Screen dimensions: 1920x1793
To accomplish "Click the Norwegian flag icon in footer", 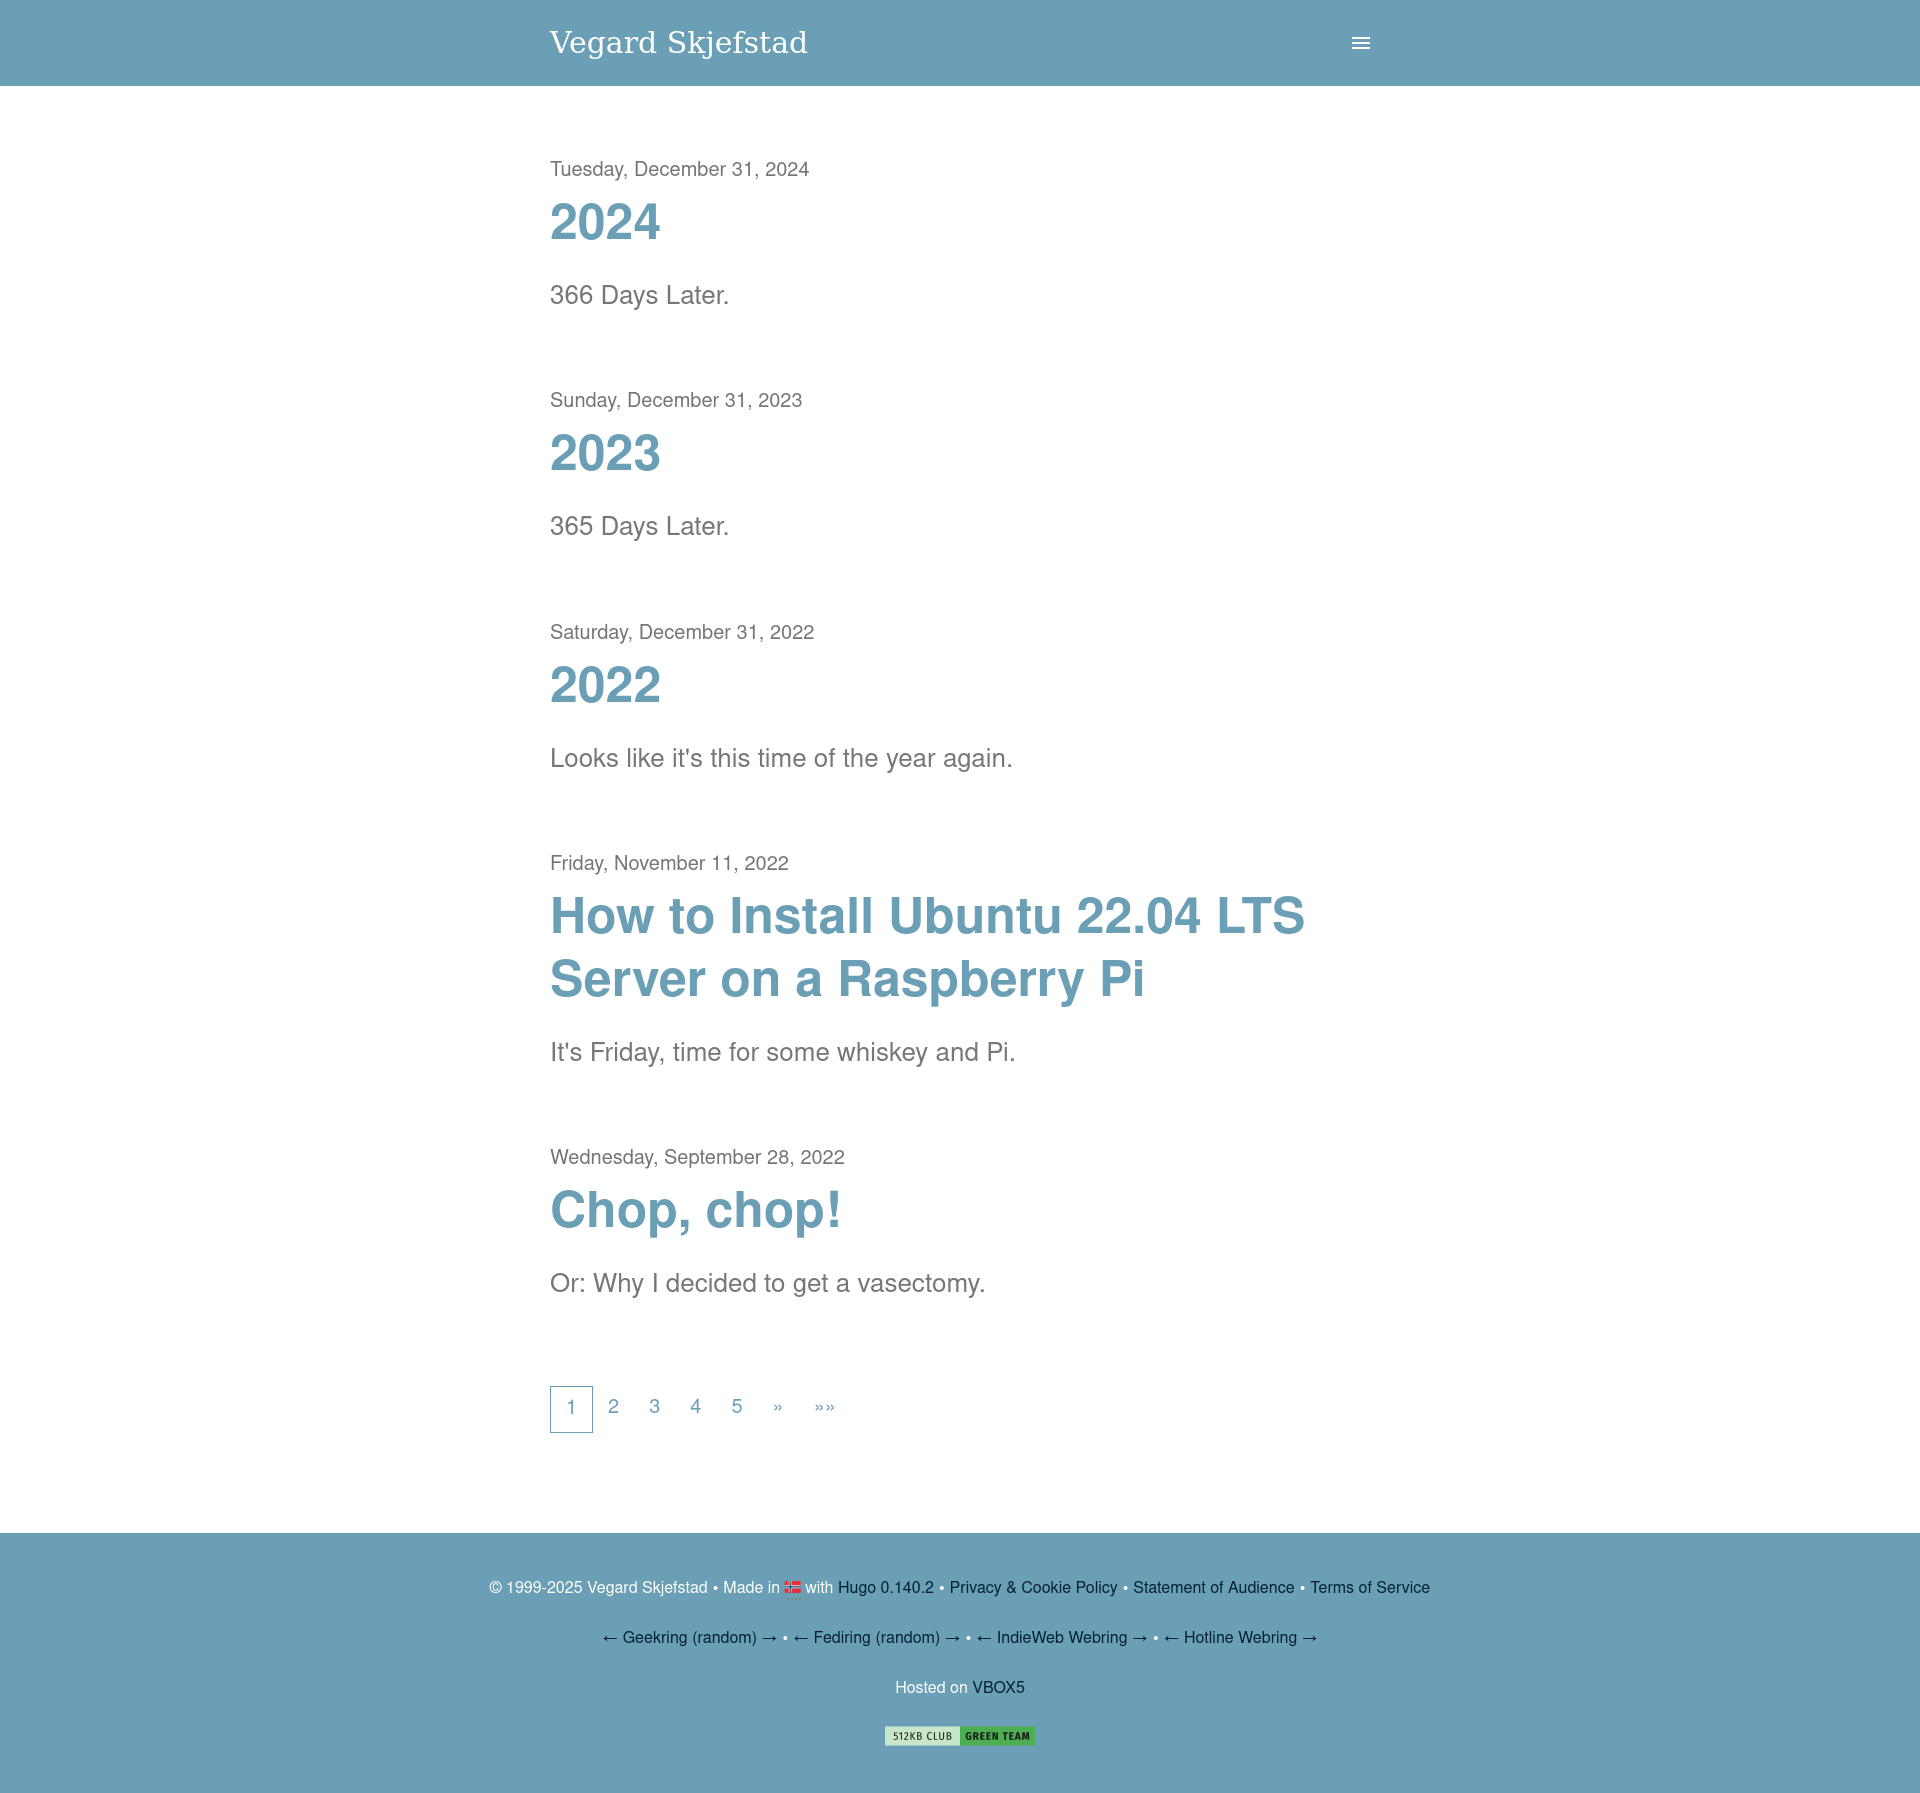I will click(793, 1588).
